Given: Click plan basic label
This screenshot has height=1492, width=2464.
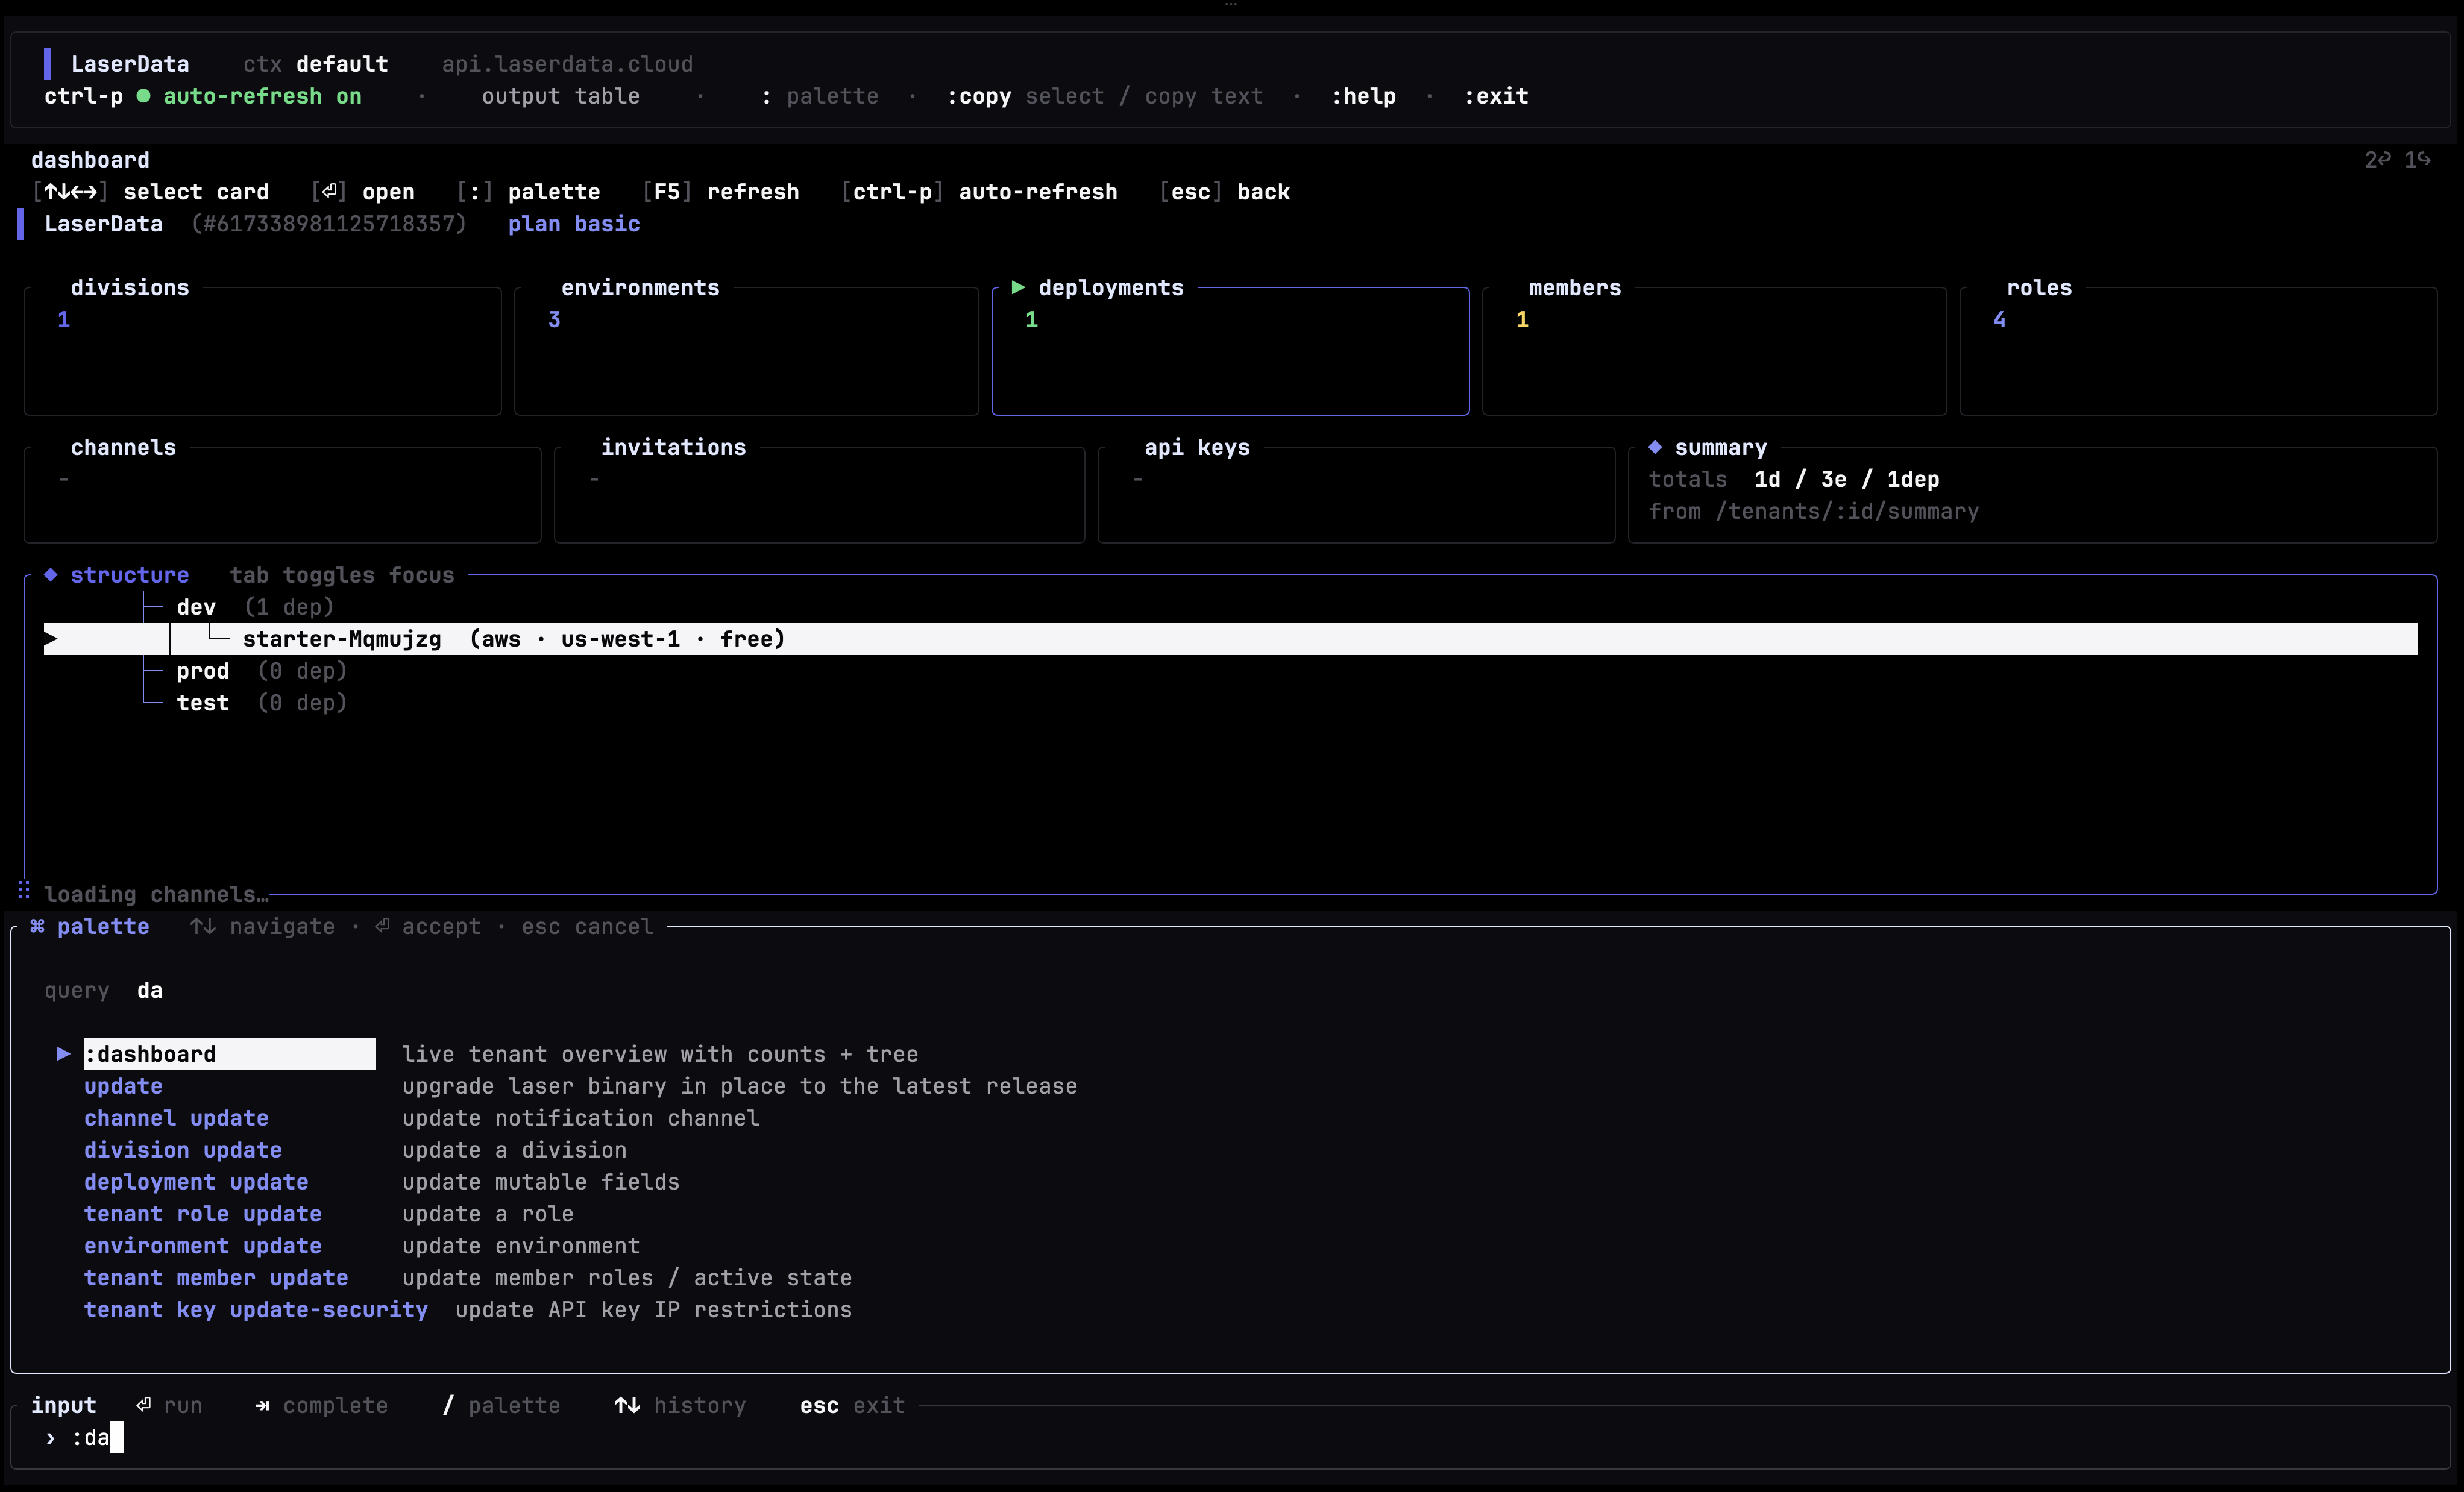Looking at the screenshot, I should coord(574,223).
